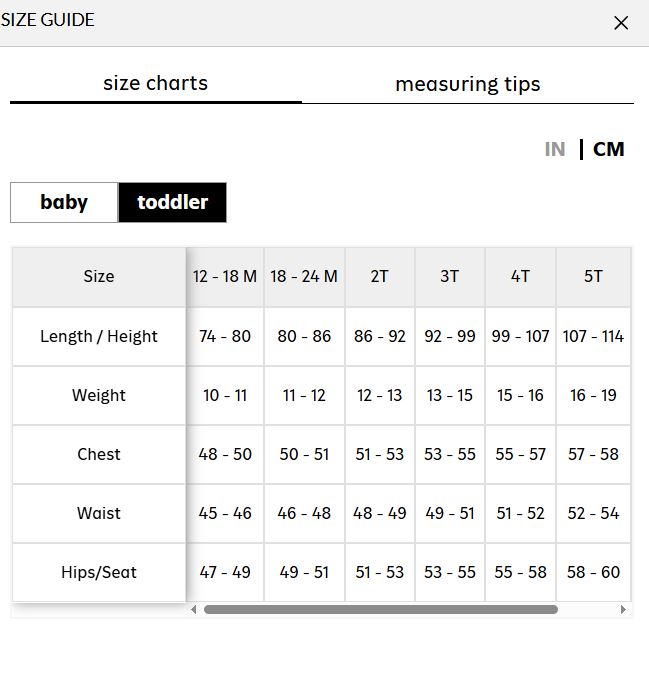The height and width of the screenshot is (687, 649).
Task: Click the 2T size column header
Action: (x=379, y=277)
